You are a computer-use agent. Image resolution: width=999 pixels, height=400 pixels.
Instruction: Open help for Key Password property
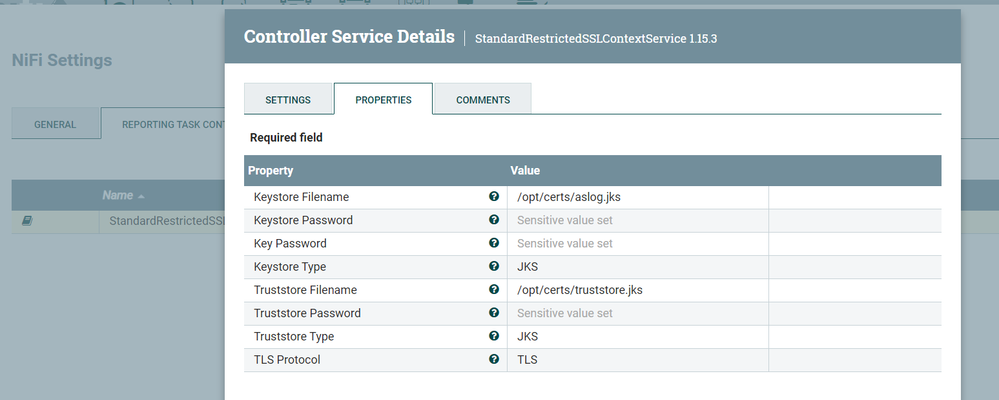[494, 243]
